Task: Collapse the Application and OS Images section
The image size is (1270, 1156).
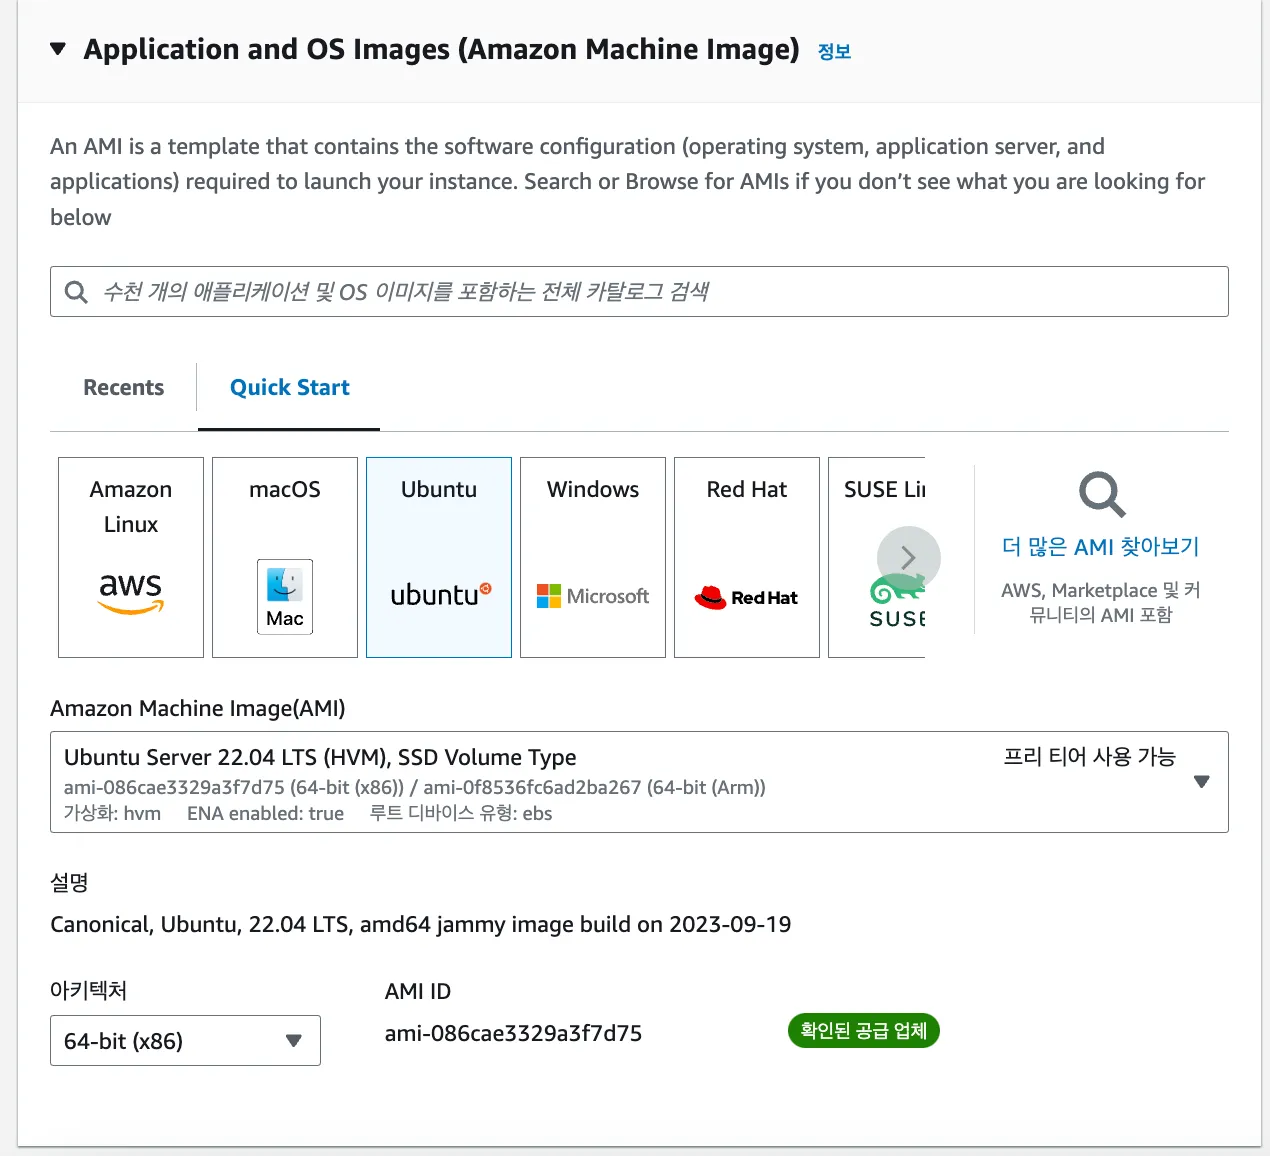Action: 58,49
